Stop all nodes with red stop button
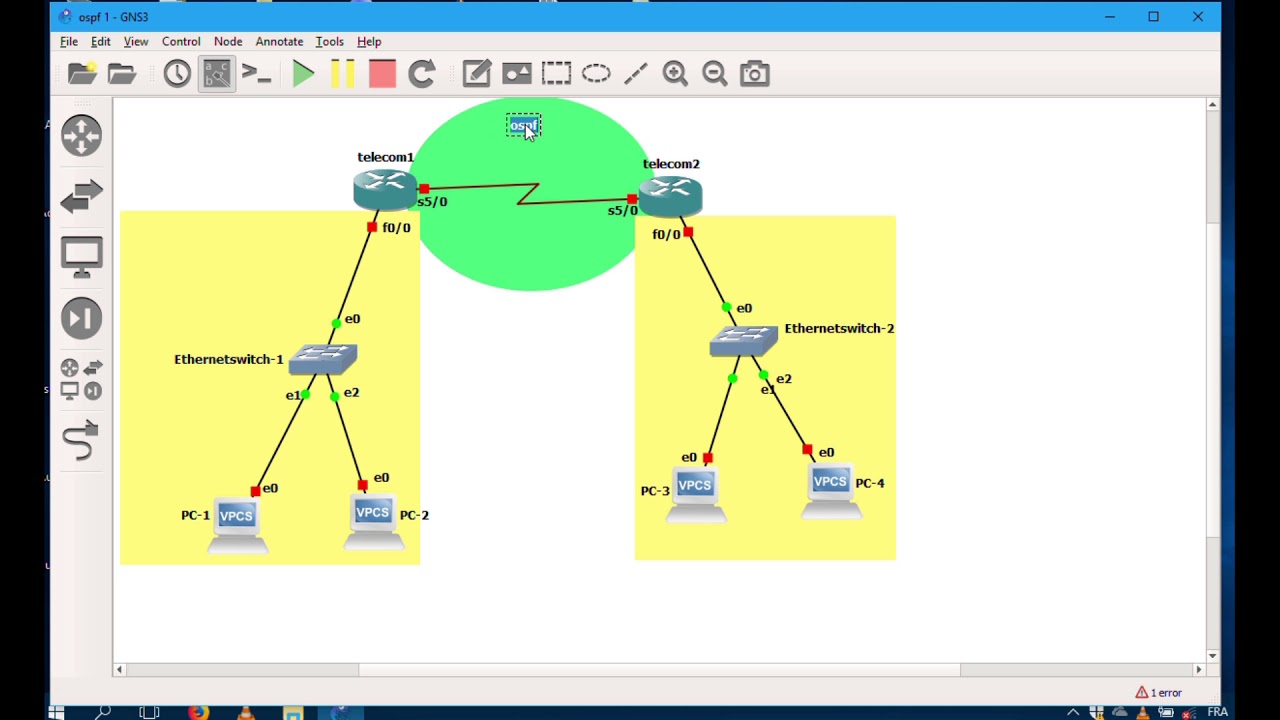 click(x=382, y=73)
